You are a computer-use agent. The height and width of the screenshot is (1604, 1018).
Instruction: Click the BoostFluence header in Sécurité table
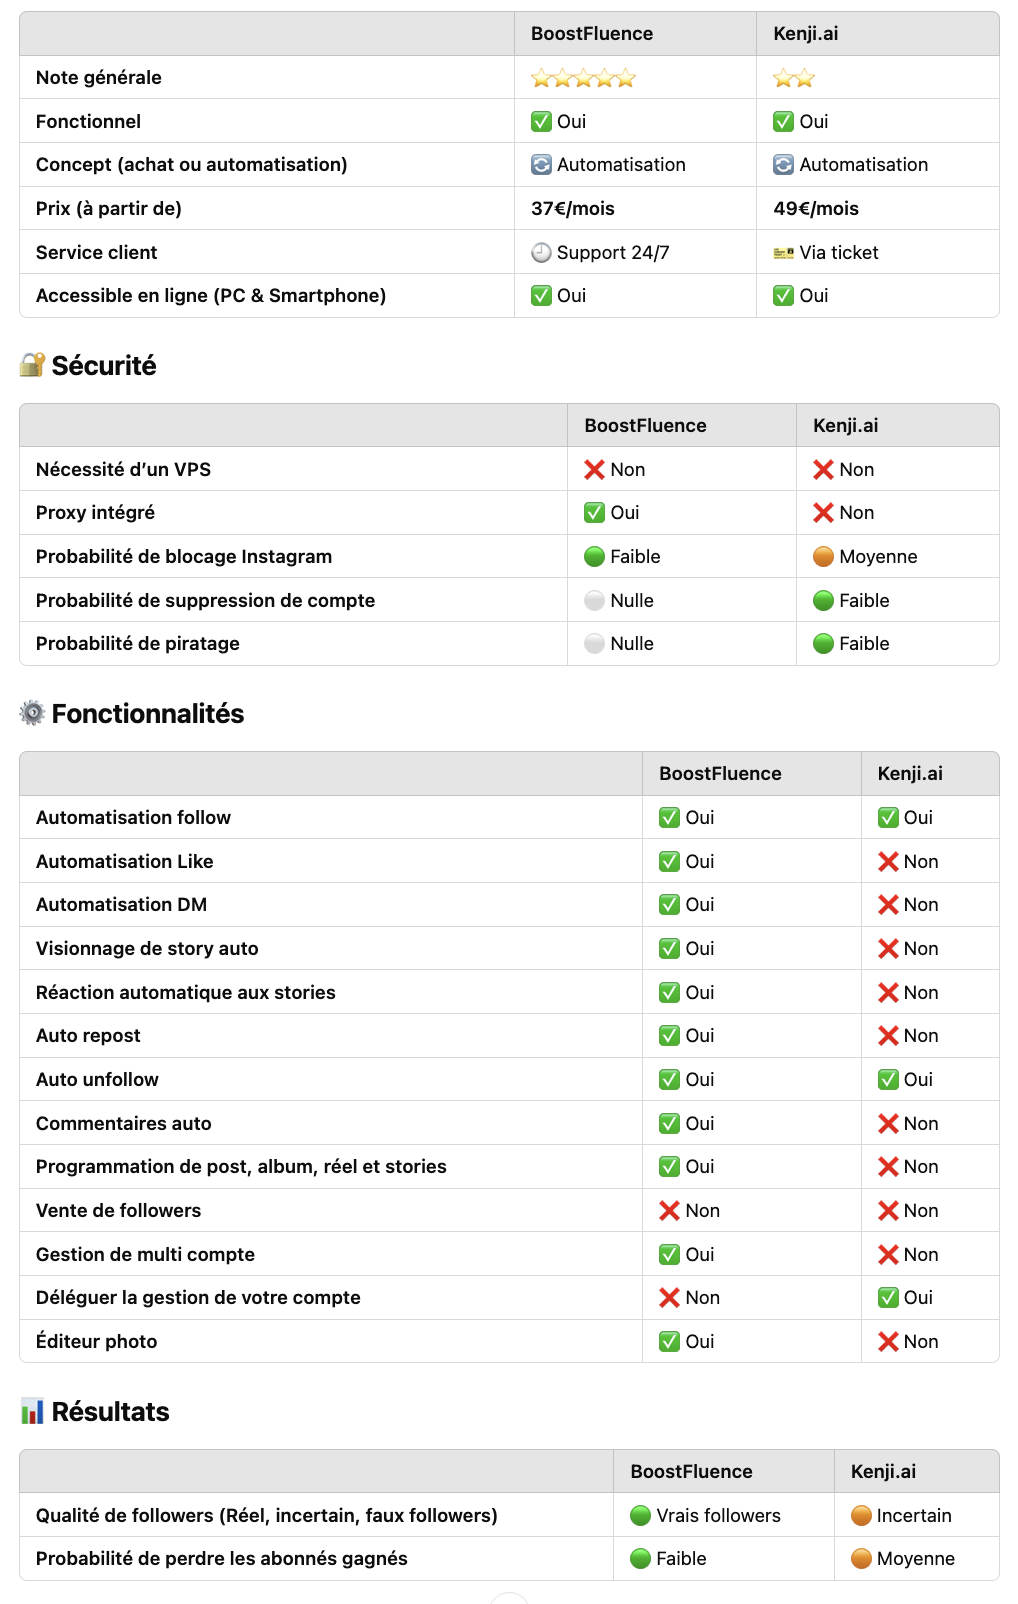tap(645, 426)
